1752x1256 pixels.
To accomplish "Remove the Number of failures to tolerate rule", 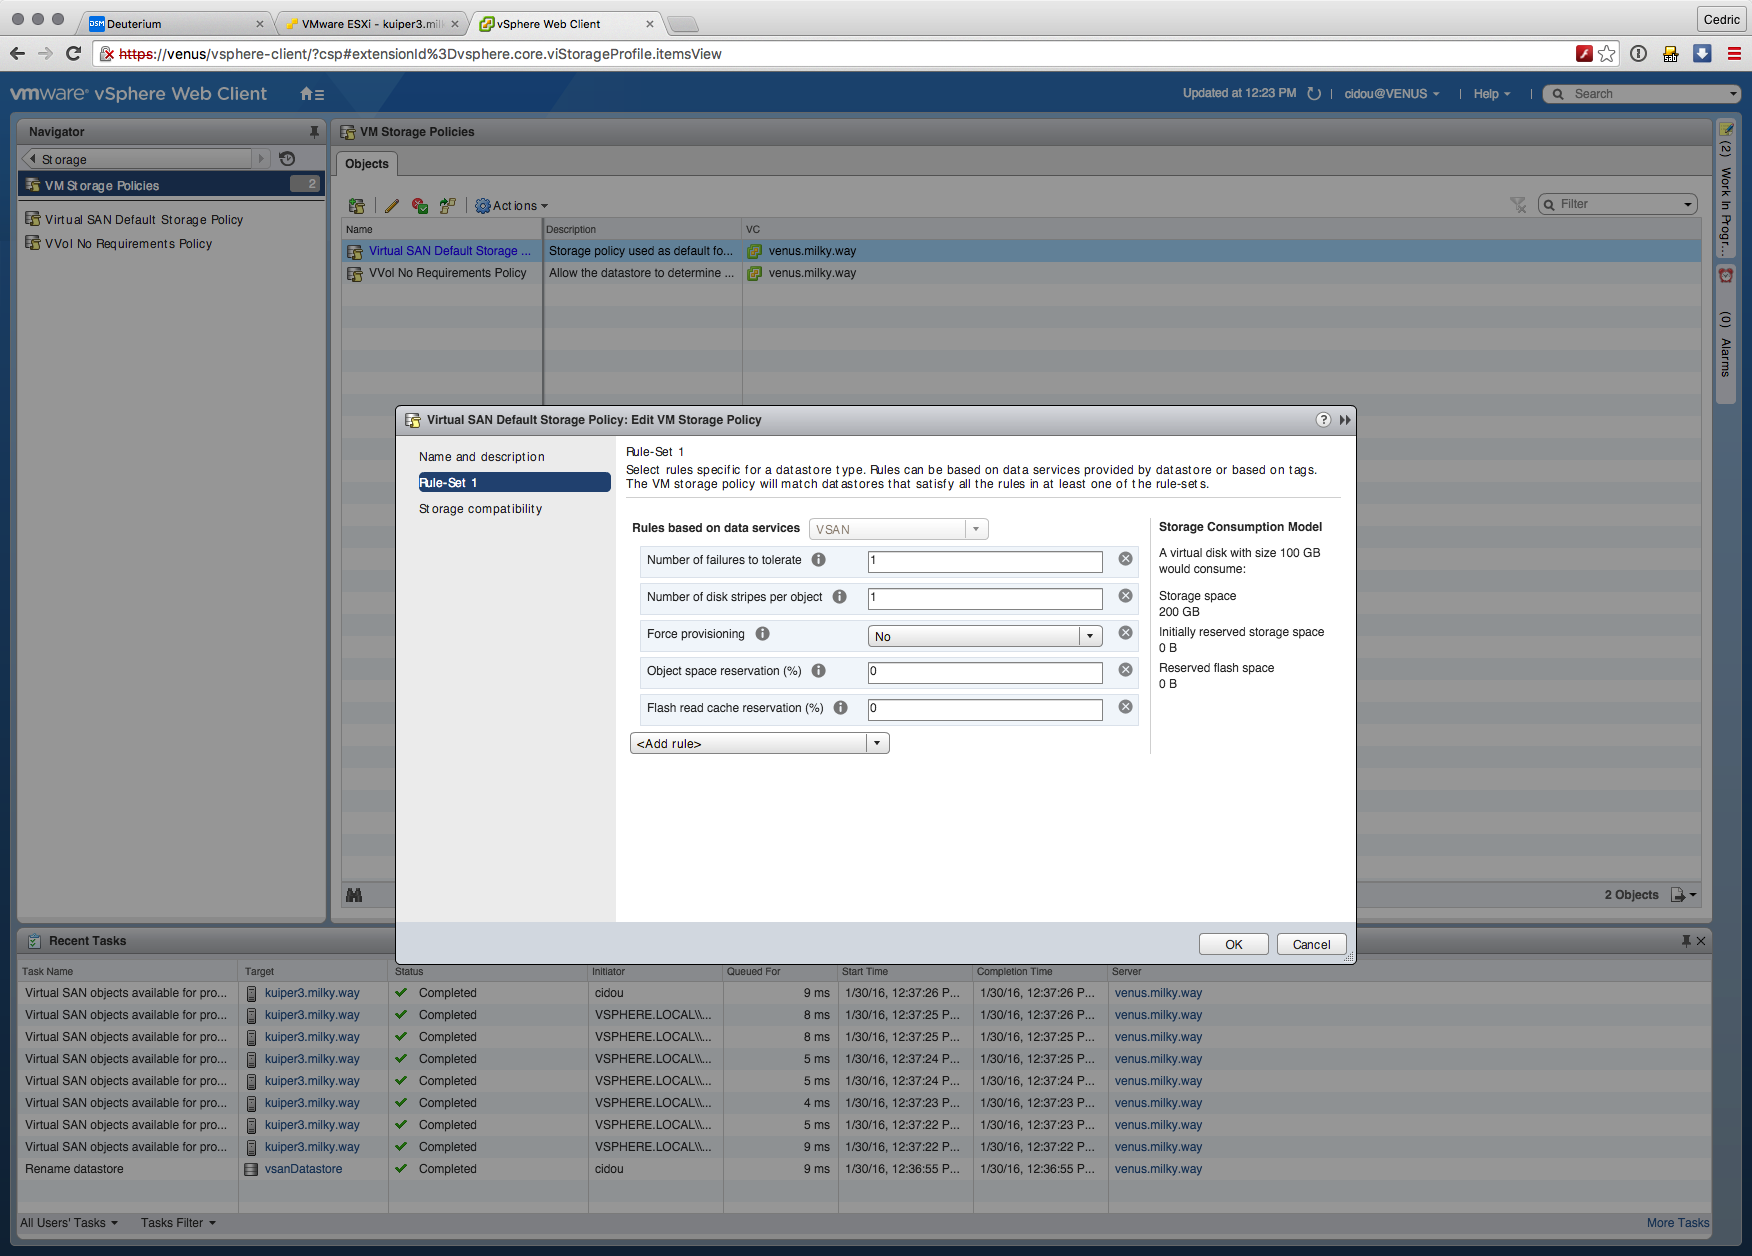I will click(x=1125, y=559).
